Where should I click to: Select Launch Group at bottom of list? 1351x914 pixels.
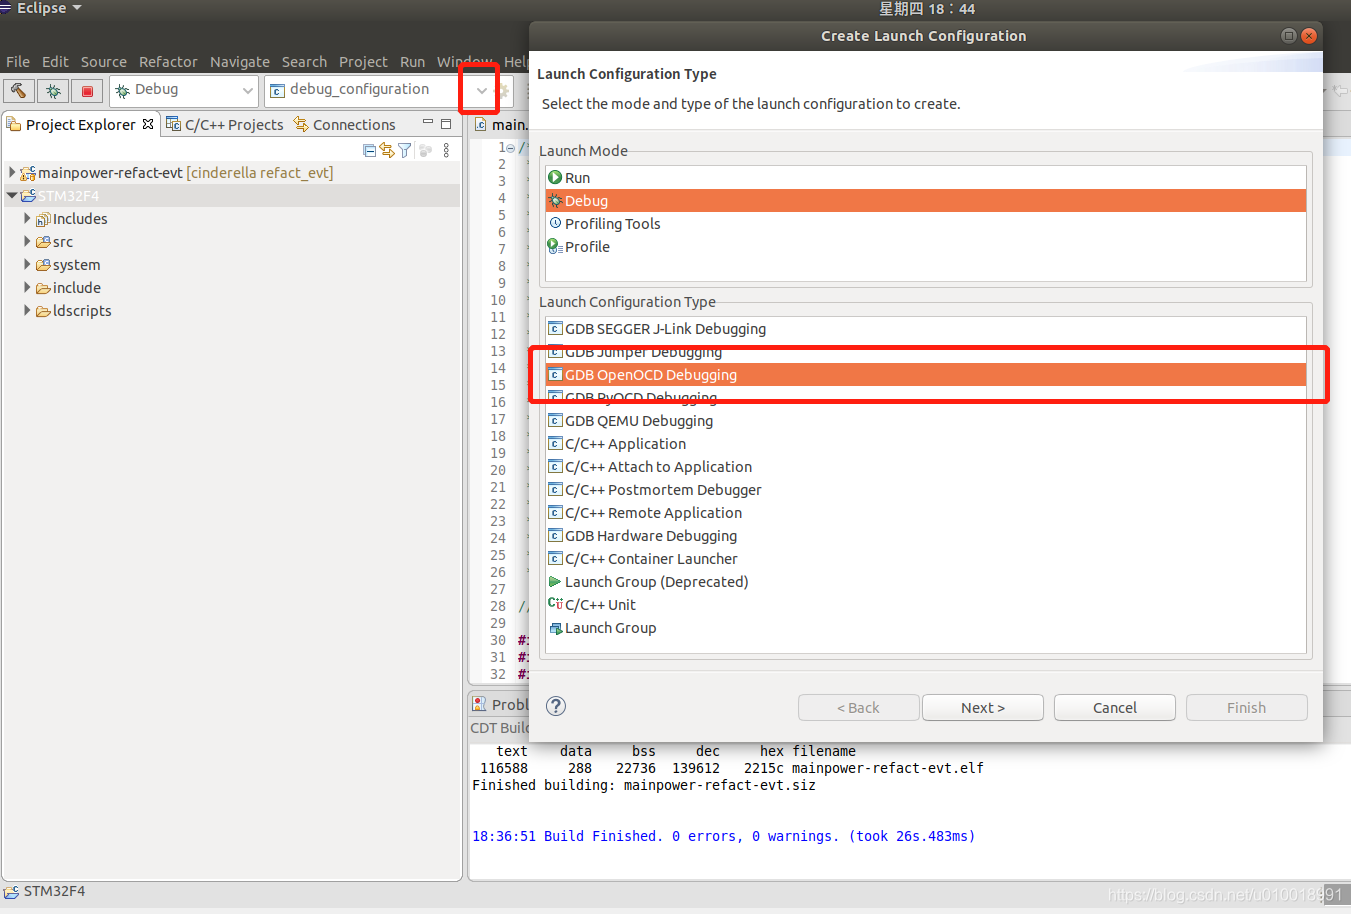(926, 627)
